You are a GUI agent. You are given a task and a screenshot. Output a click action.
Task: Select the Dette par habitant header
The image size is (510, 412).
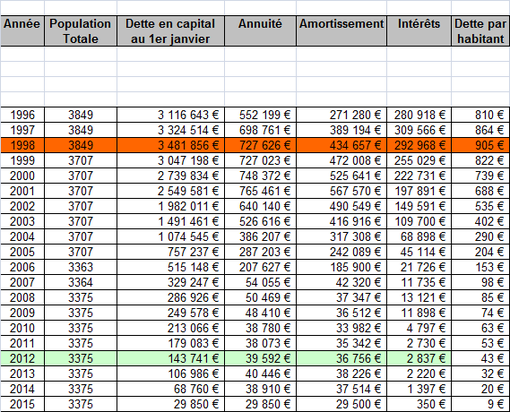coord(481,31)
